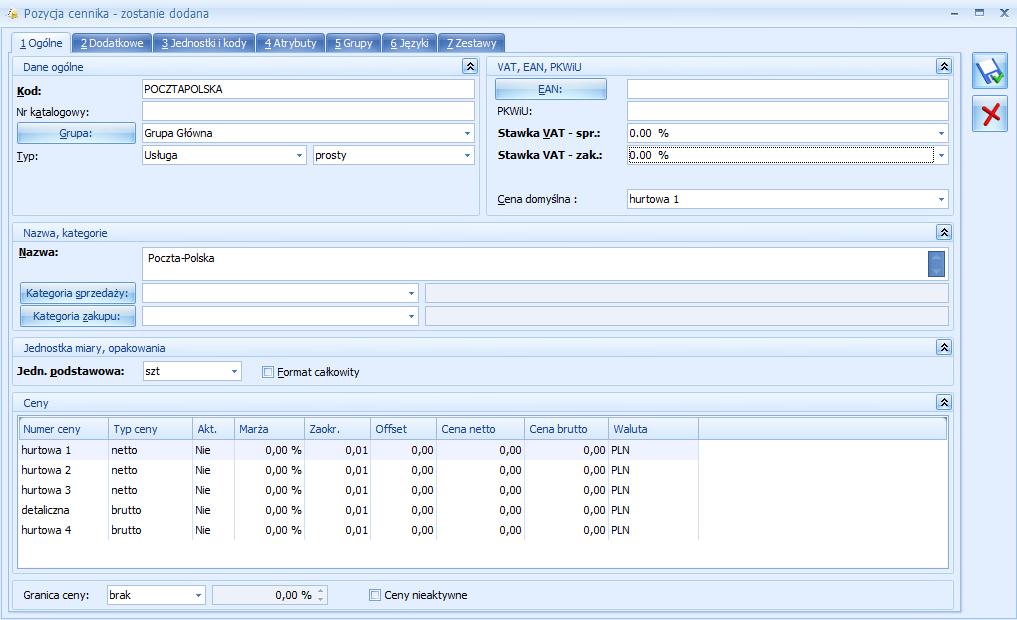Click the EAN code input field
Viewport: 1017px width, 620px height.
point(787,89)
